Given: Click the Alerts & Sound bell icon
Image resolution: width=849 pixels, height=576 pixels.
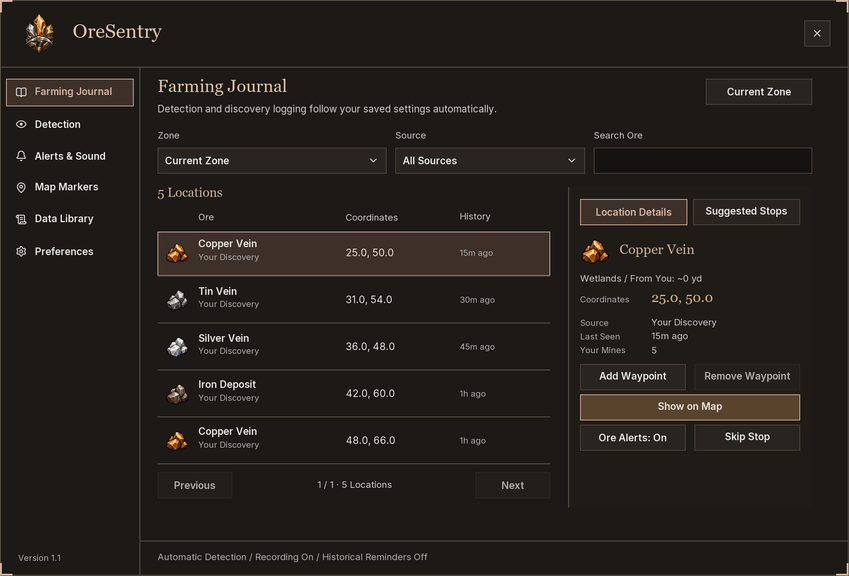Looking at the screenshot, I should [x=21, y=156].
